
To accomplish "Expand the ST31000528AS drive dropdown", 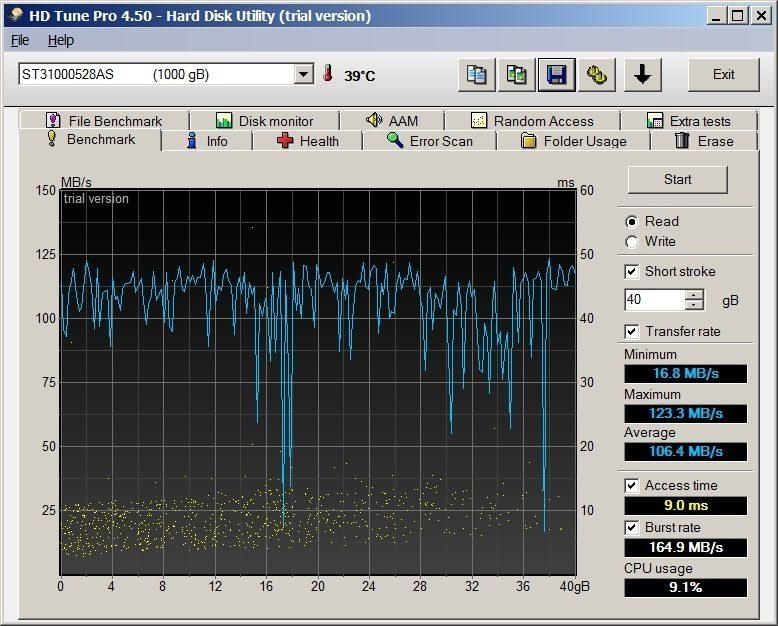I will click(304, 75).
